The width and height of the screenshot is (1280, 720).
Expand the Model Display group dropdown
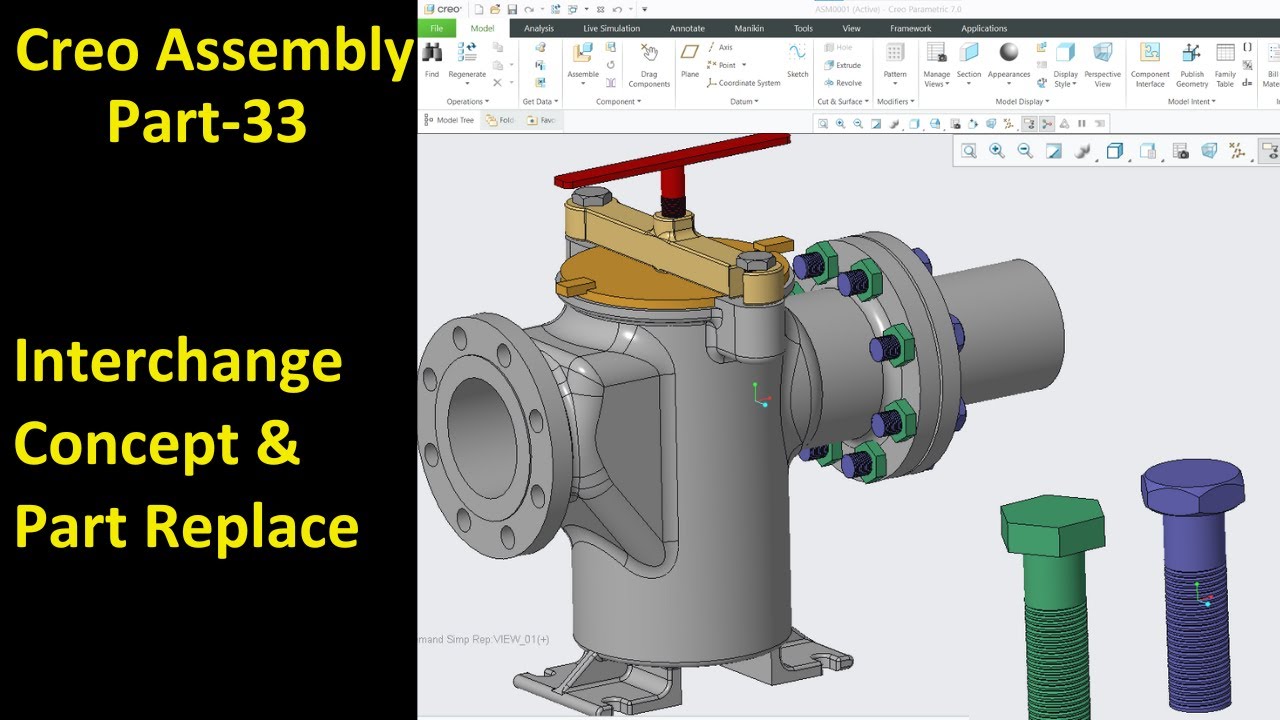coord(1022,102)
